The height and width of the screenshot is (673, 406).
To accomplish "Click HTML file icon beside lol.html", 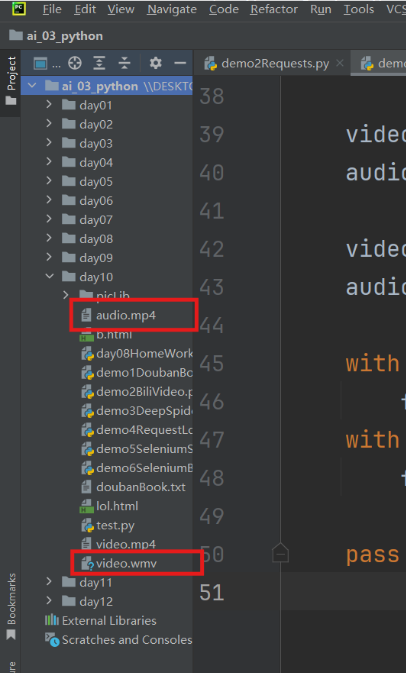I will (x=86, y=506).
